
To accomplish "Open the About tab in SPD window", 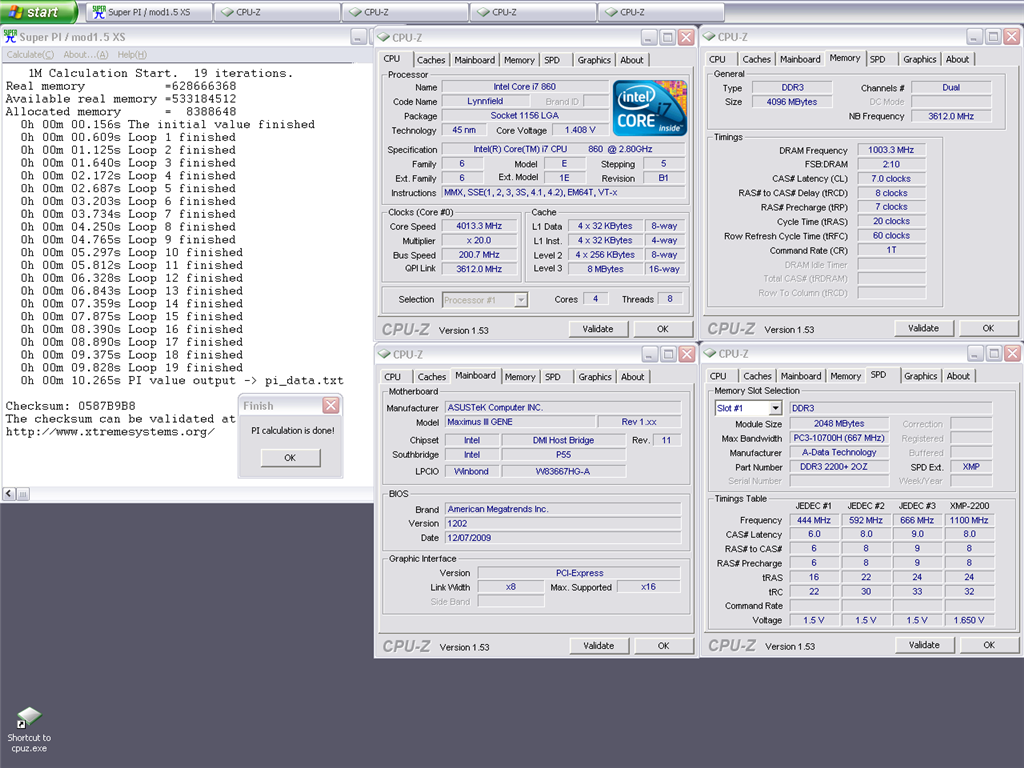I will pos(958,376).
